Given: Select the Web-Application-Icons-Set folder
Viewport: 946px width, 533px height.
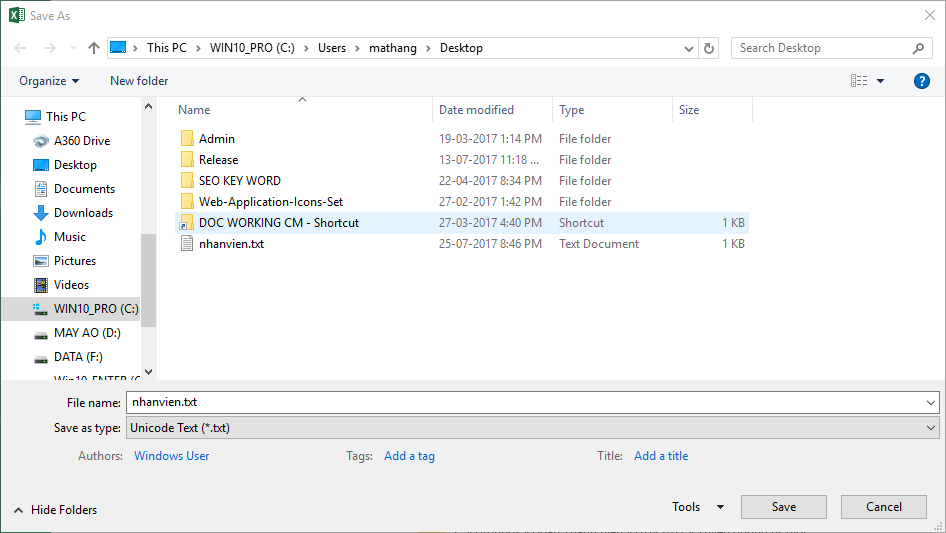Looking at the screenshot, I should (271, 202).
